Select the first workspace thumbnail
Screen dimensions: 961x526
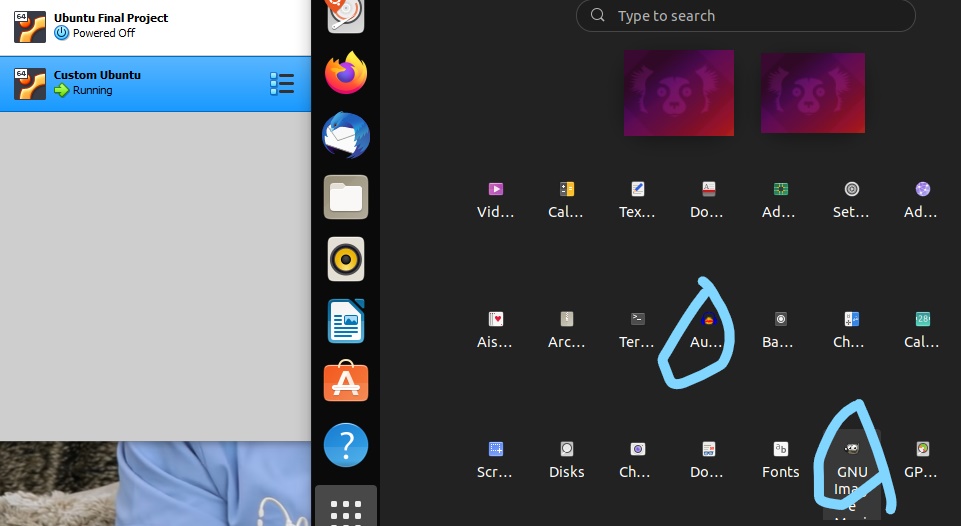(x=678, y=93)
